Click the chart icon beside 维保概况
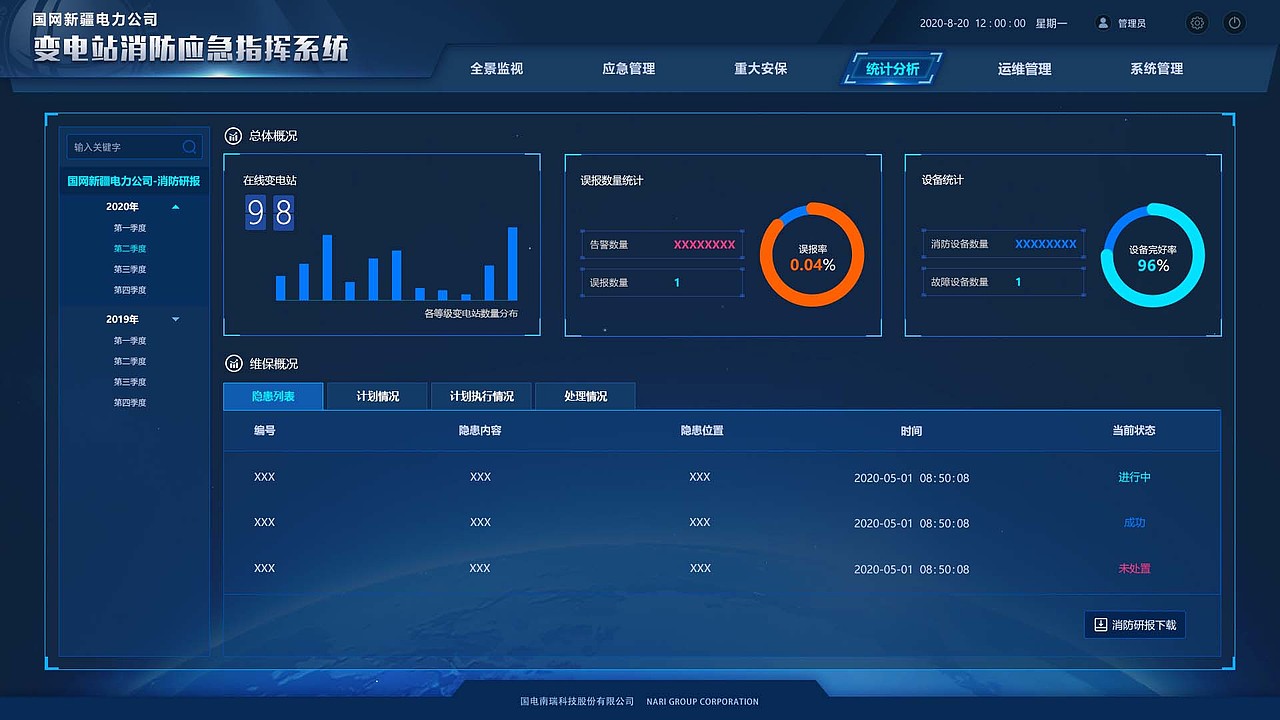This screenshot has width=1280, height=720. pos(232,363)
